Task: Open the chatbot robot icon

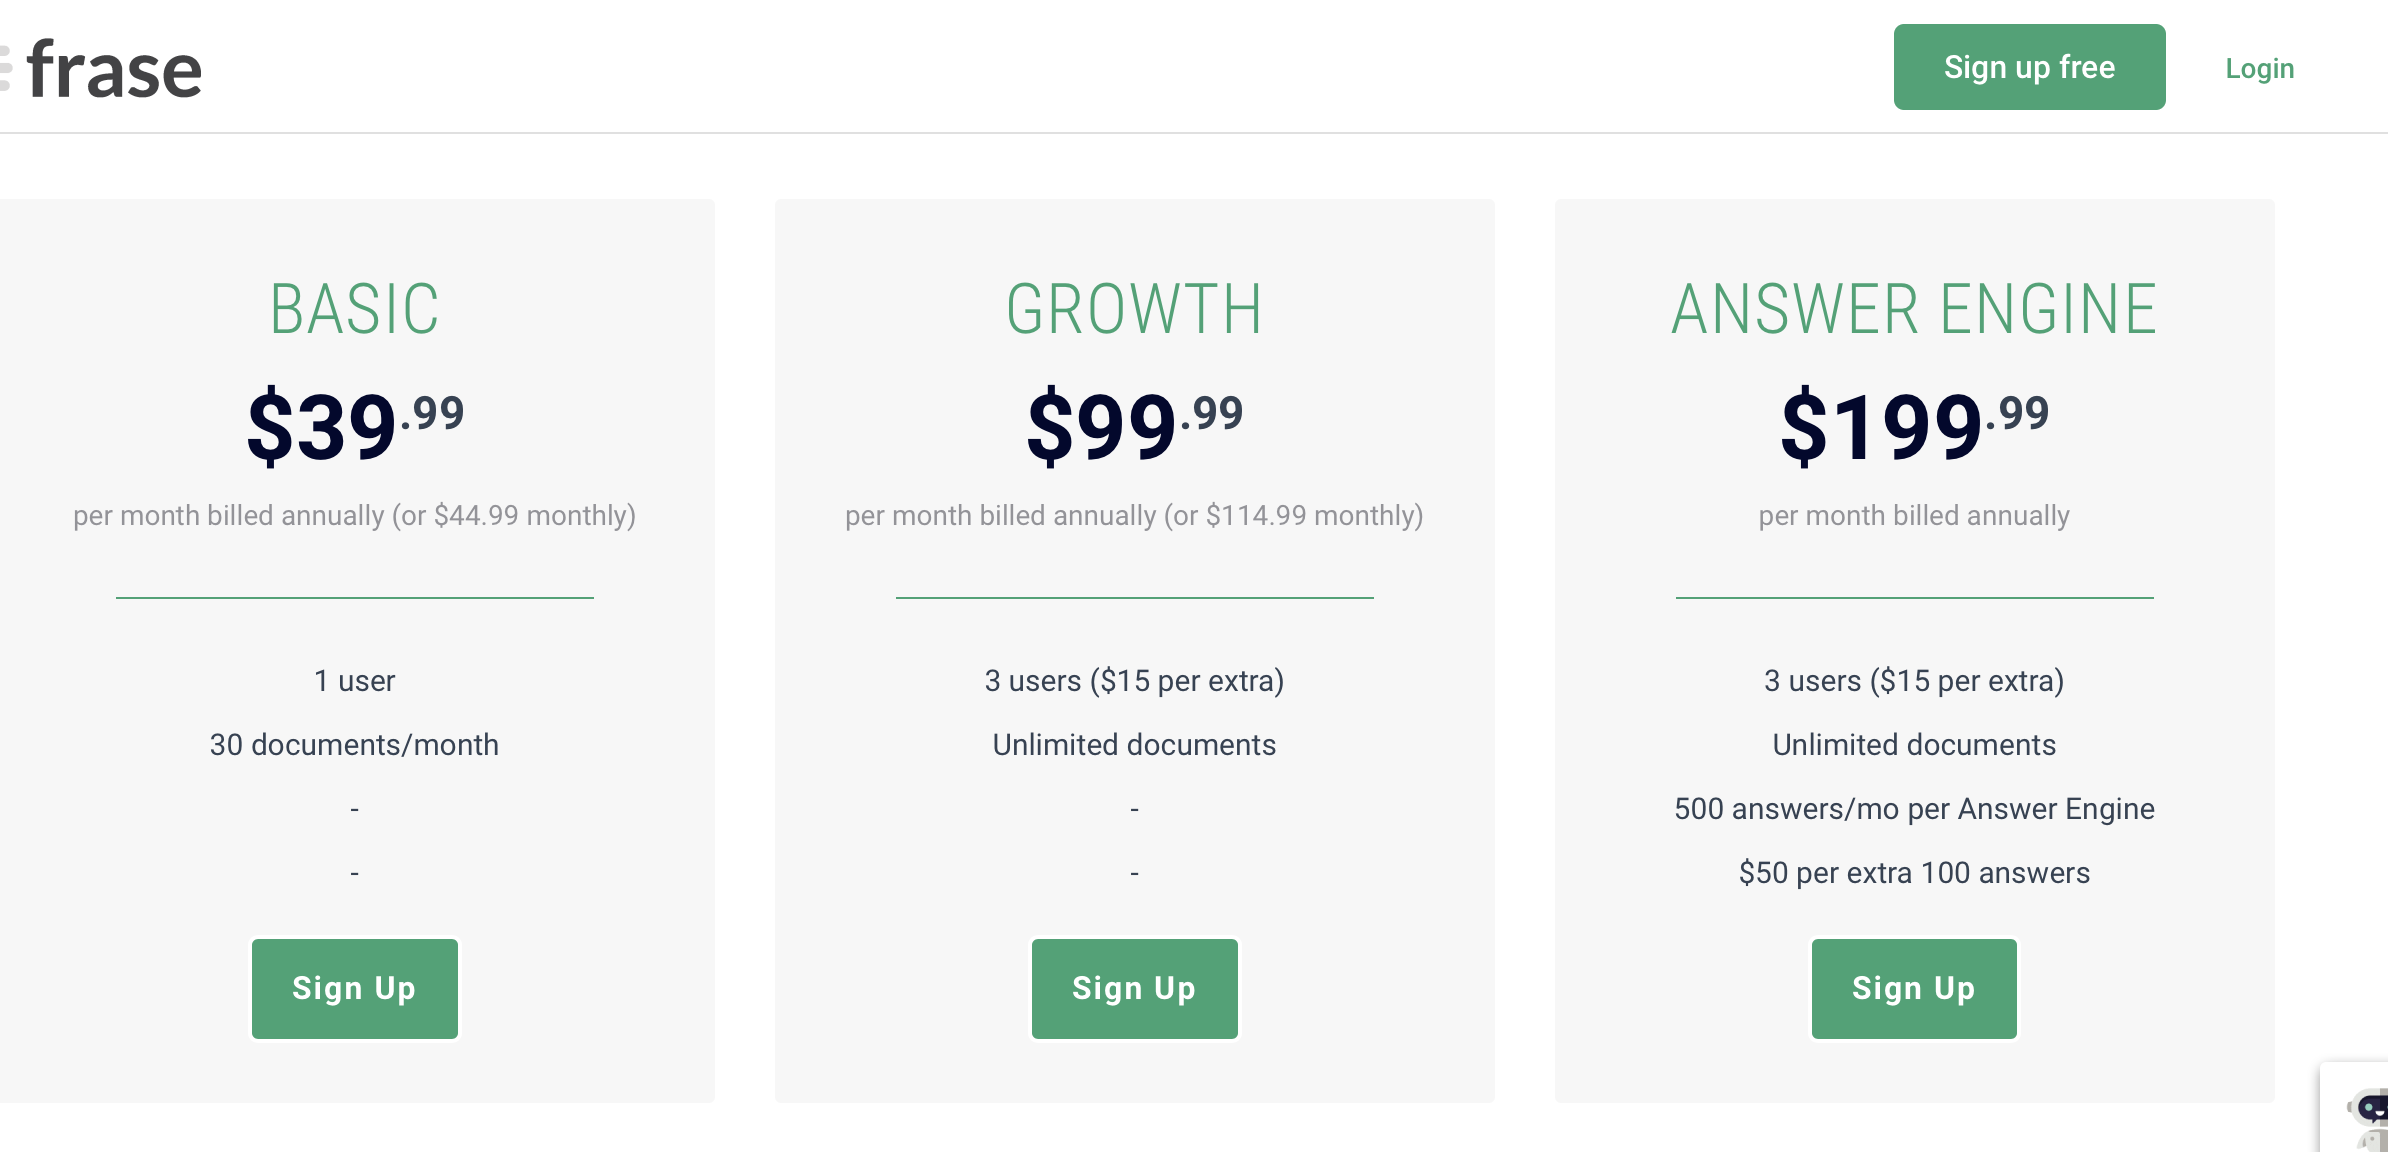Action: [x=2368, y=1118]
